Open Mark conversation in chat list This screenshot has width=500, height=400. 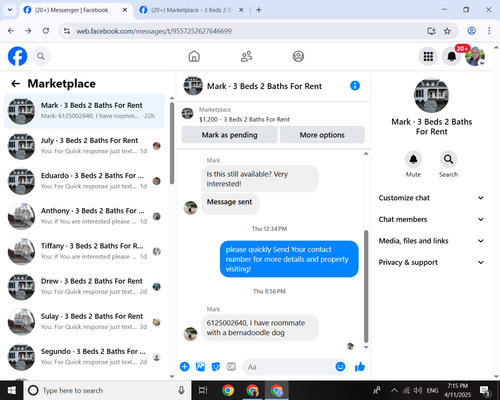tap(84, 111)
